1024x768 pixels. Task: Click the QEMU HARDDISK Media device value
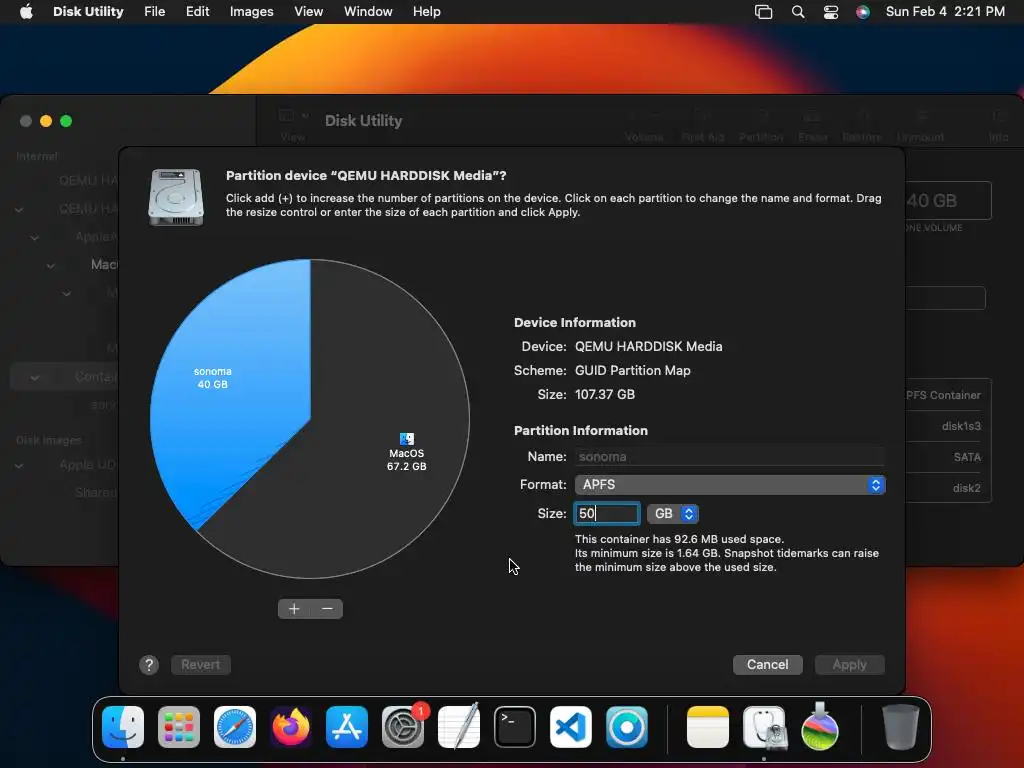pyautogui.click(x=648, y=347)
